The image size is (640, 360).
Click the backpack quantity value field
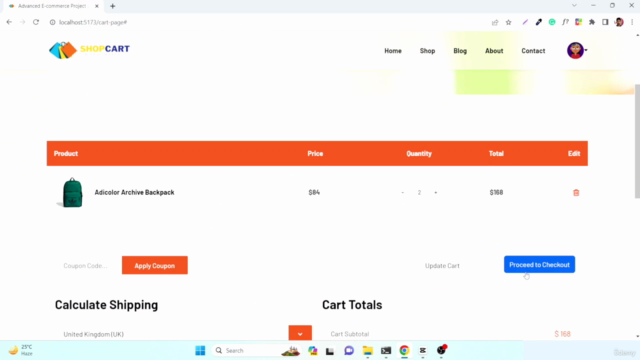point(419,192)
